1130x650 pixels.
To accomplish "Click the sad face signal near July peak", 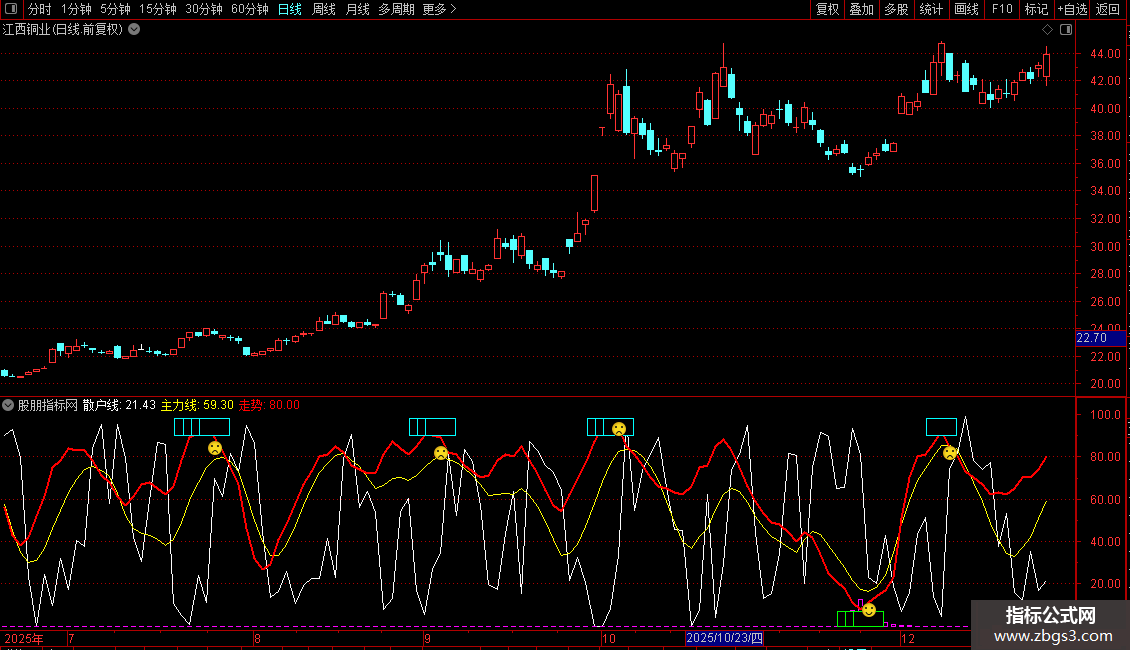I will tap(215, 448).
